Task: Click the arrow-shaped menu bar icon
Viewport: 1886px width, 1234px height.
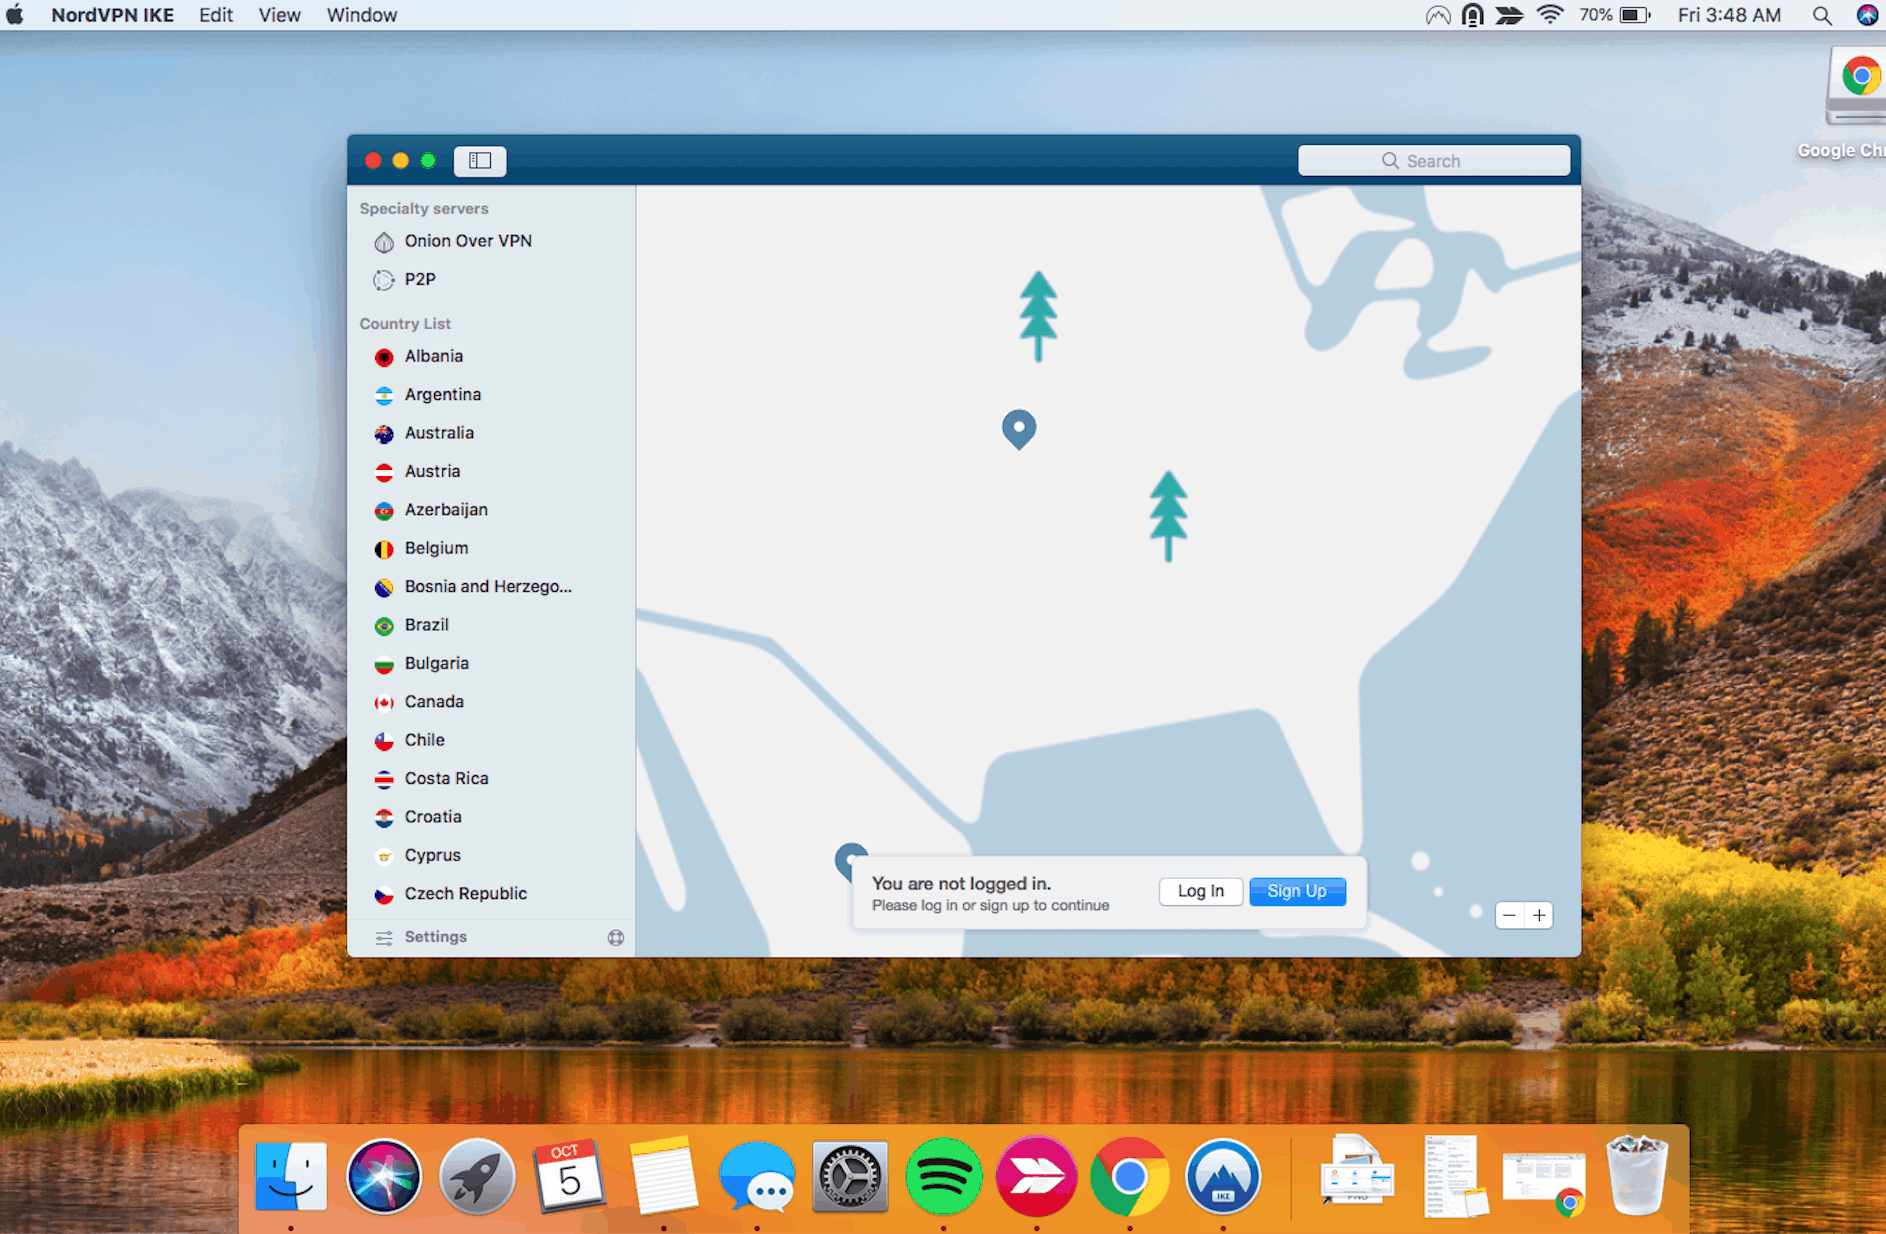Action: (1509, 15)
